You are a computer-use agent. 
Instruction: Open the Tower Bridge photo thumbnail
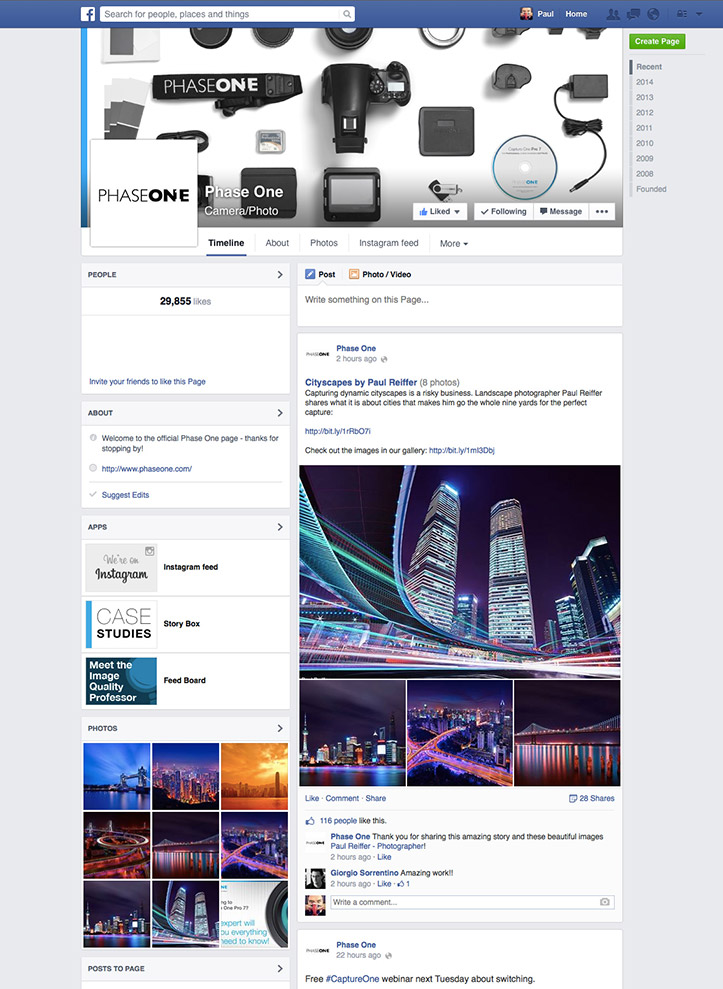point(117,776)
